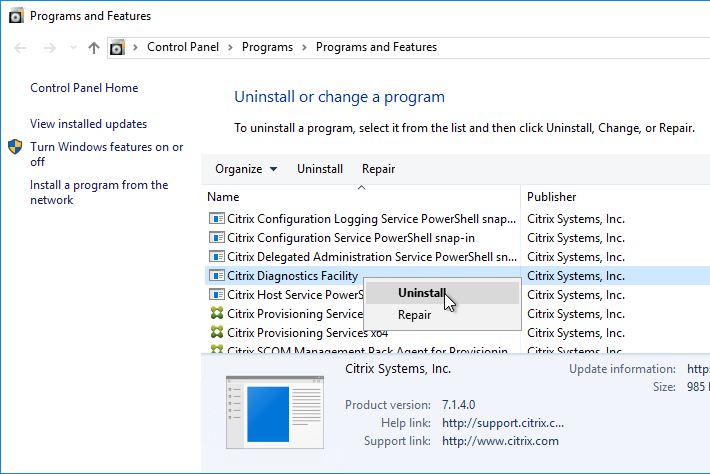710x474 pixels.
Task: Click Citrix Systems, Inc. in details pane
Action: [x=398, y=369]
